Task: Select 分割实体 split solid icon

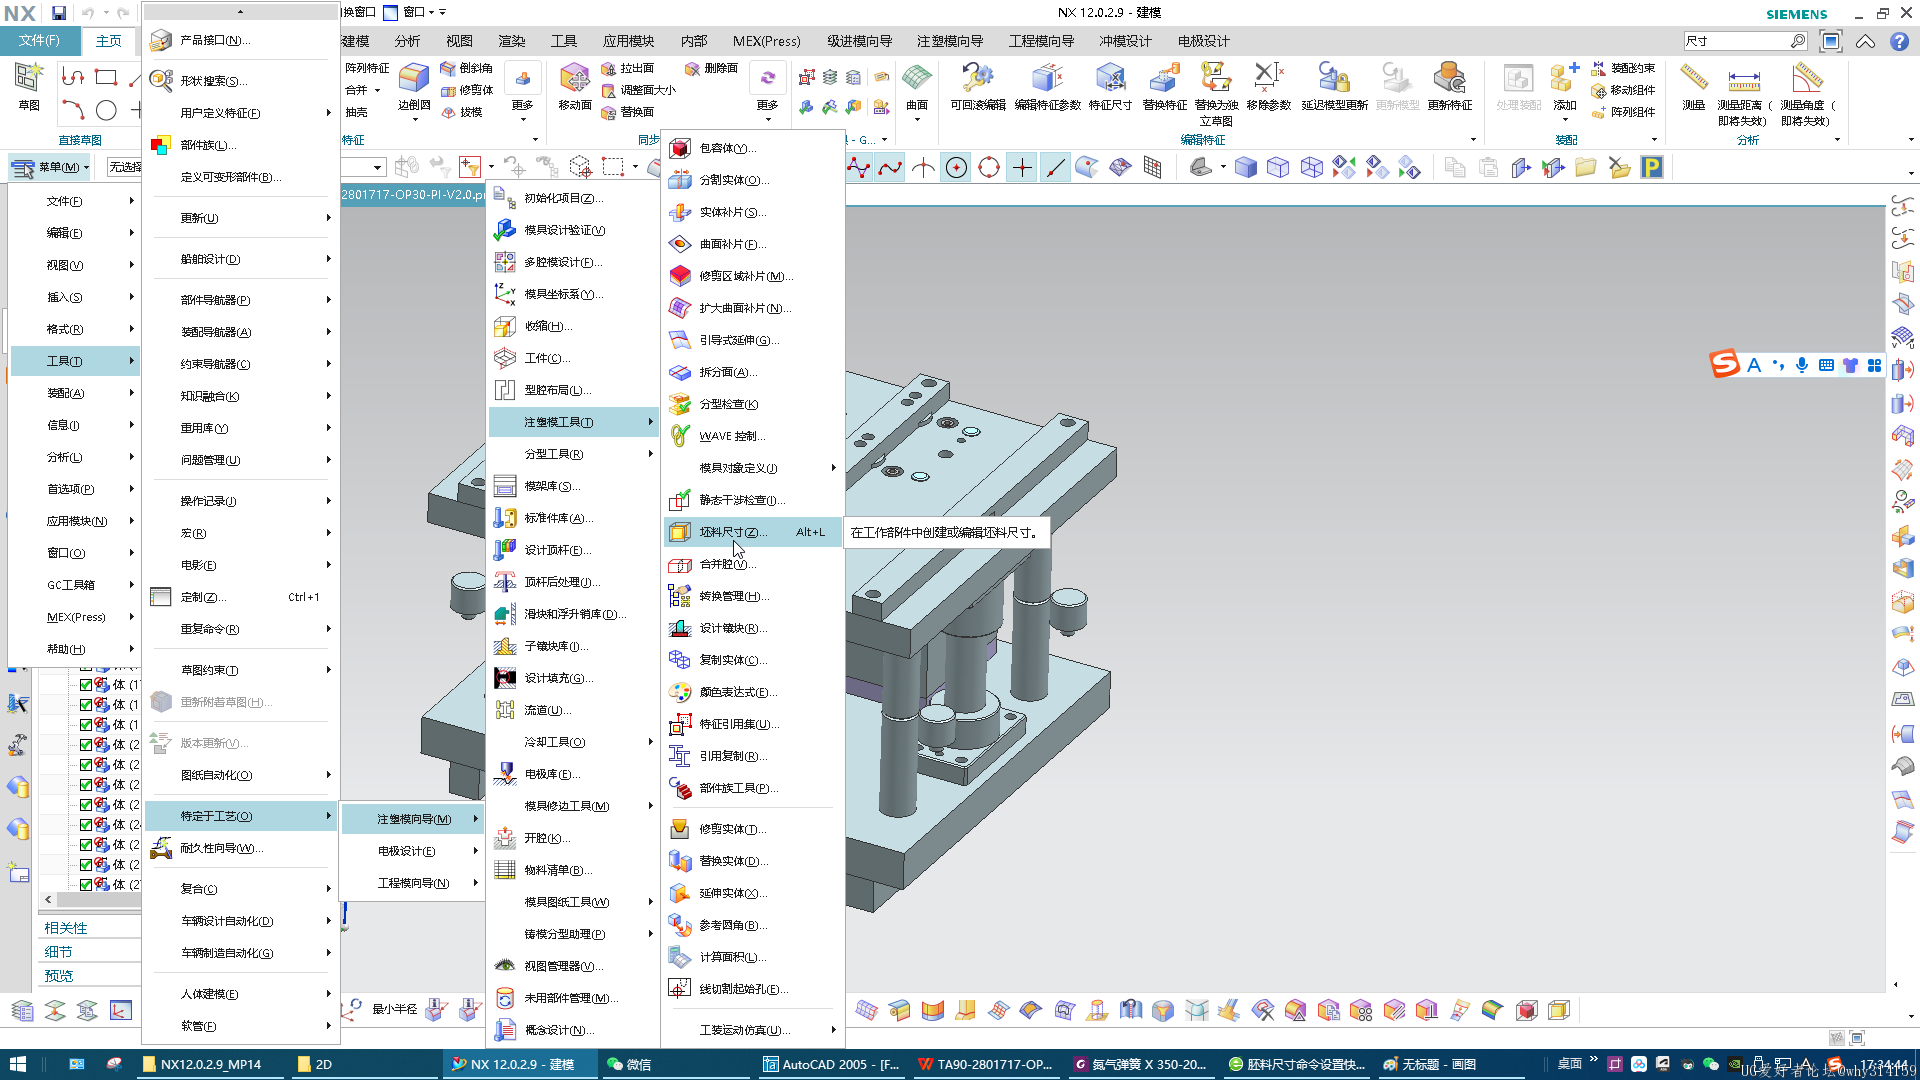Action: tap(680, 180)
